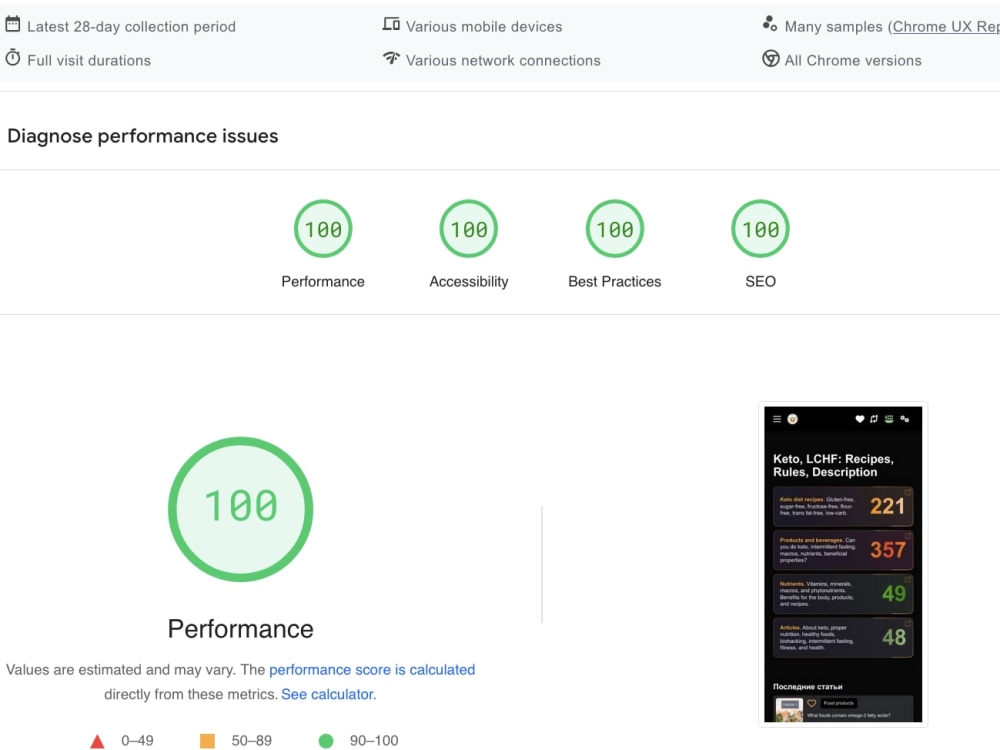Open the 'performance score is calculated' link
The image size is (1000, 750).
372,670
